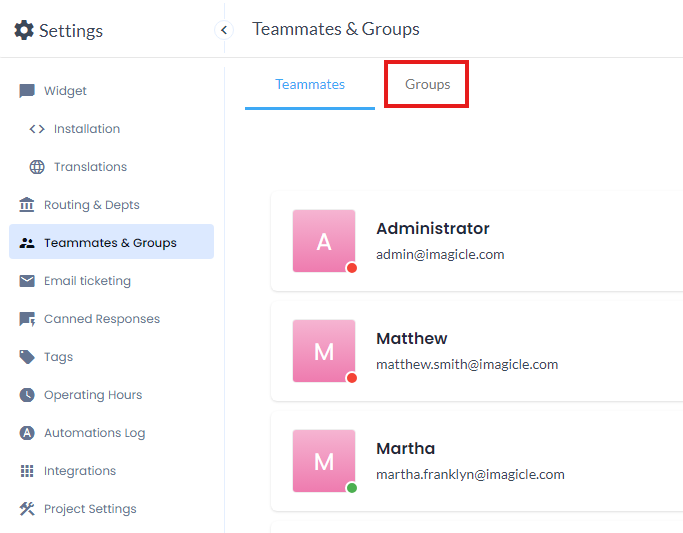683x533 pixels.
Task: Open the Automations Log menu item
Action: click(94, 433)
